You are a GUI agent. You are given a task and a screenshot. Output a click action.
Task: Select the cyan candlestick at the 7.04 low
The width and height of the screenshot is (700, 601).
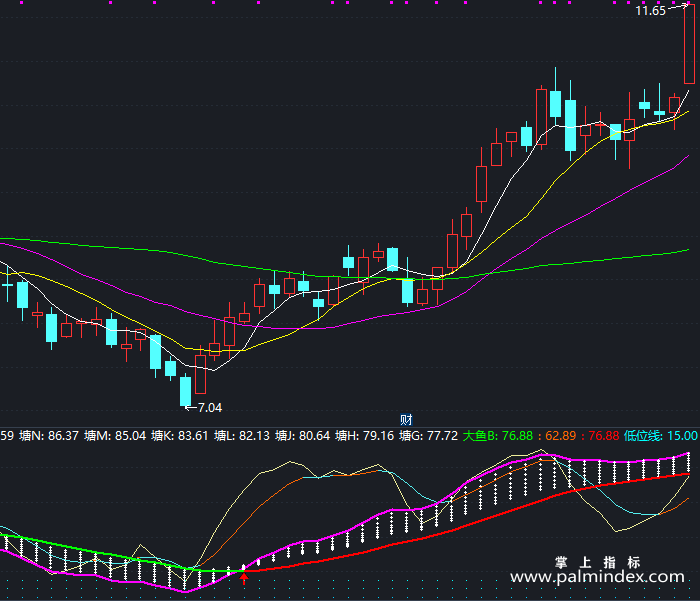(x=185, y=391)
